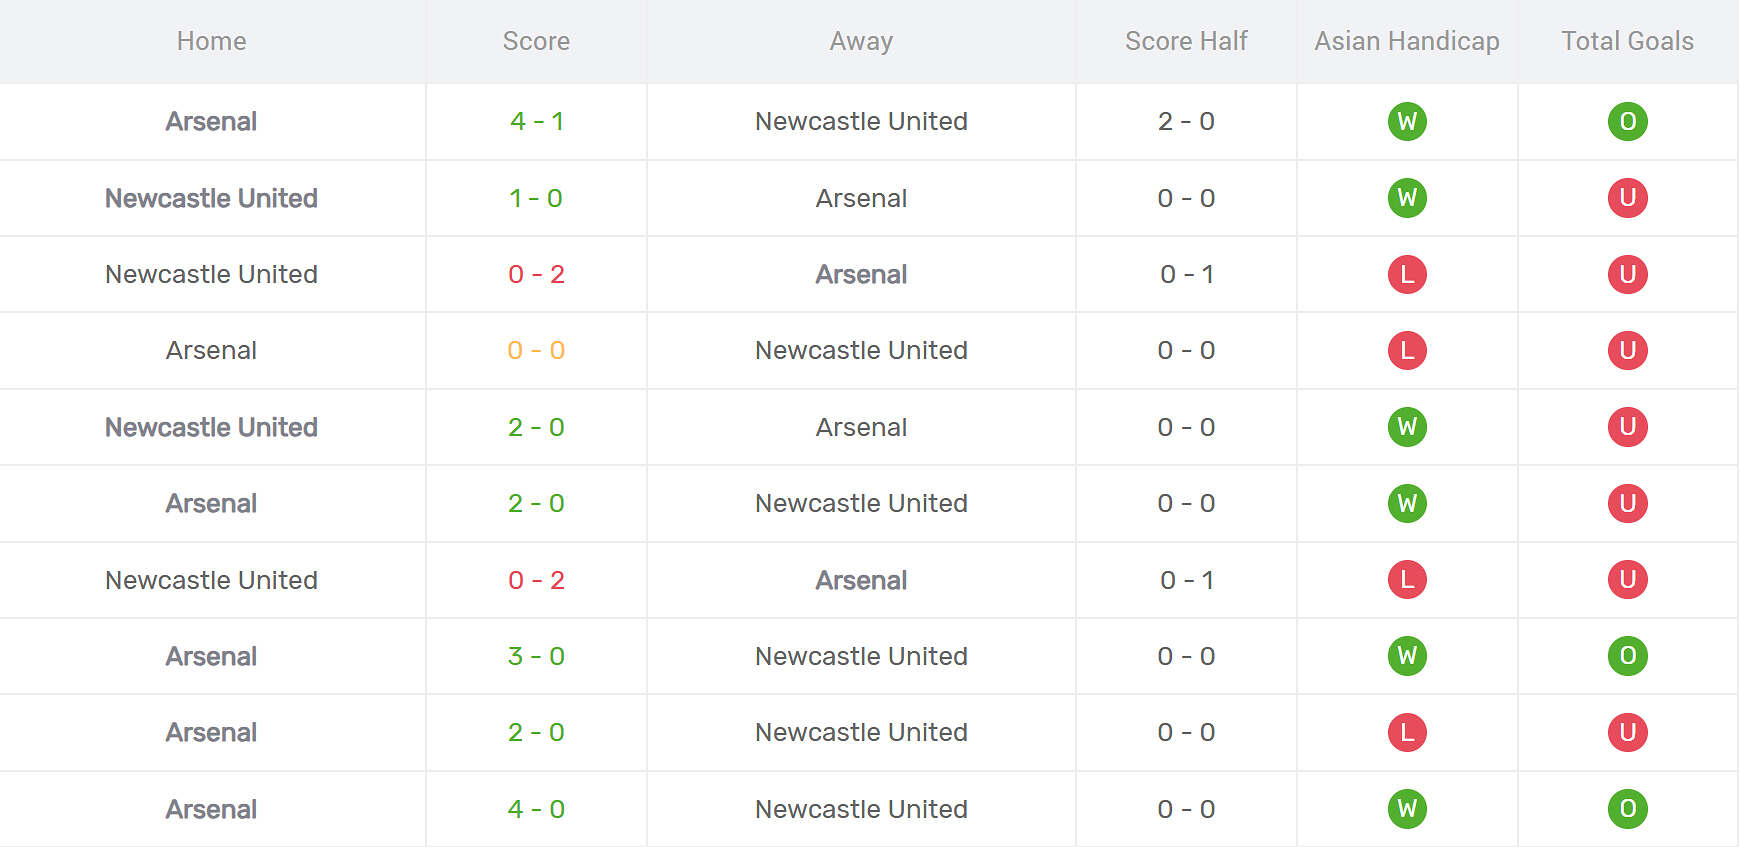The width and height of the screenshot is (1739, 847).
Task: Open the 4 - 1 score link
Action: click(x=536, y=122)
